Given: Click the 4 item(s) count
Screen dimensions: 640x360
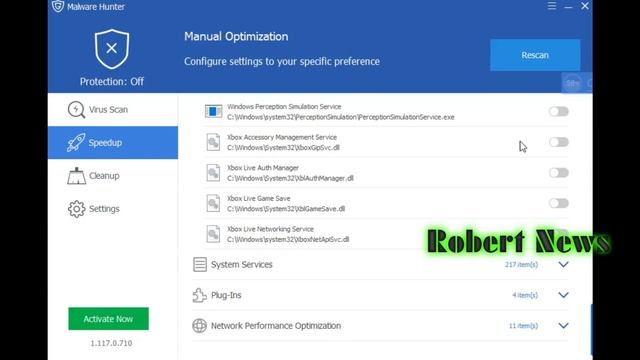Looking at the screenshot, I should 525,295.
